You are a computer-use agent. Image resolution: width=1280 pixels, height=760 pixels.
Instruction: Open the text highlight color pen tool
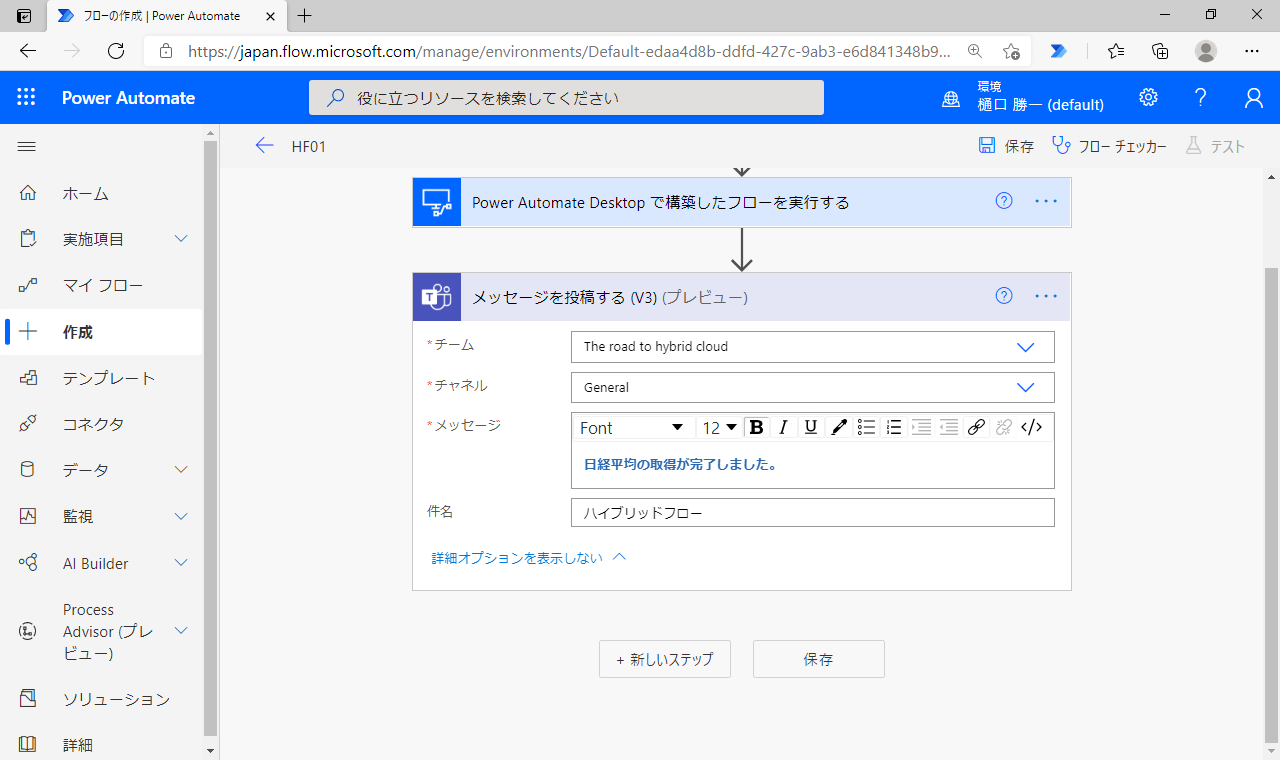(x=839, y=427)
